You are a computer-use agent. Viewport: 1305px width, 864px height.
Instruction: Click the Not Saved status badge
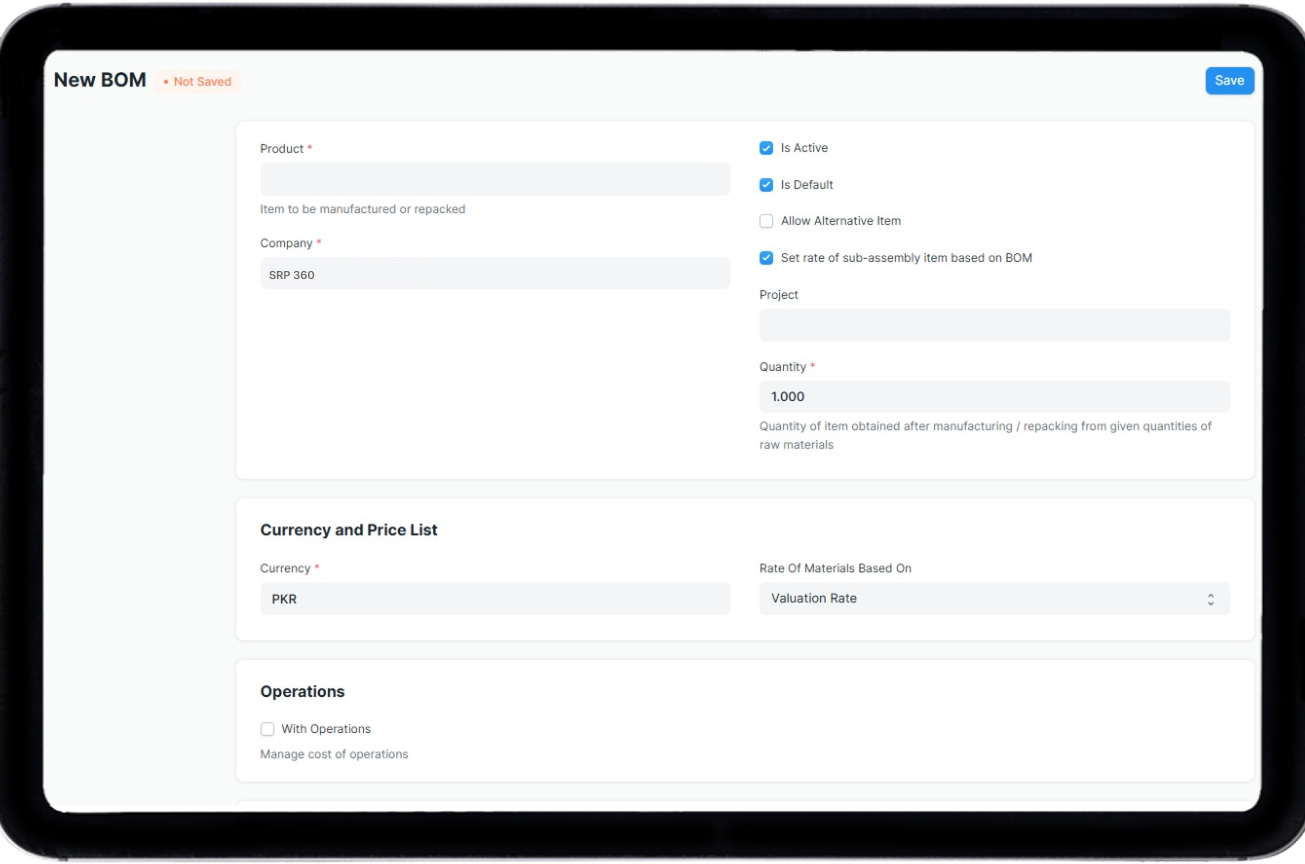click(x=197, y=82)
